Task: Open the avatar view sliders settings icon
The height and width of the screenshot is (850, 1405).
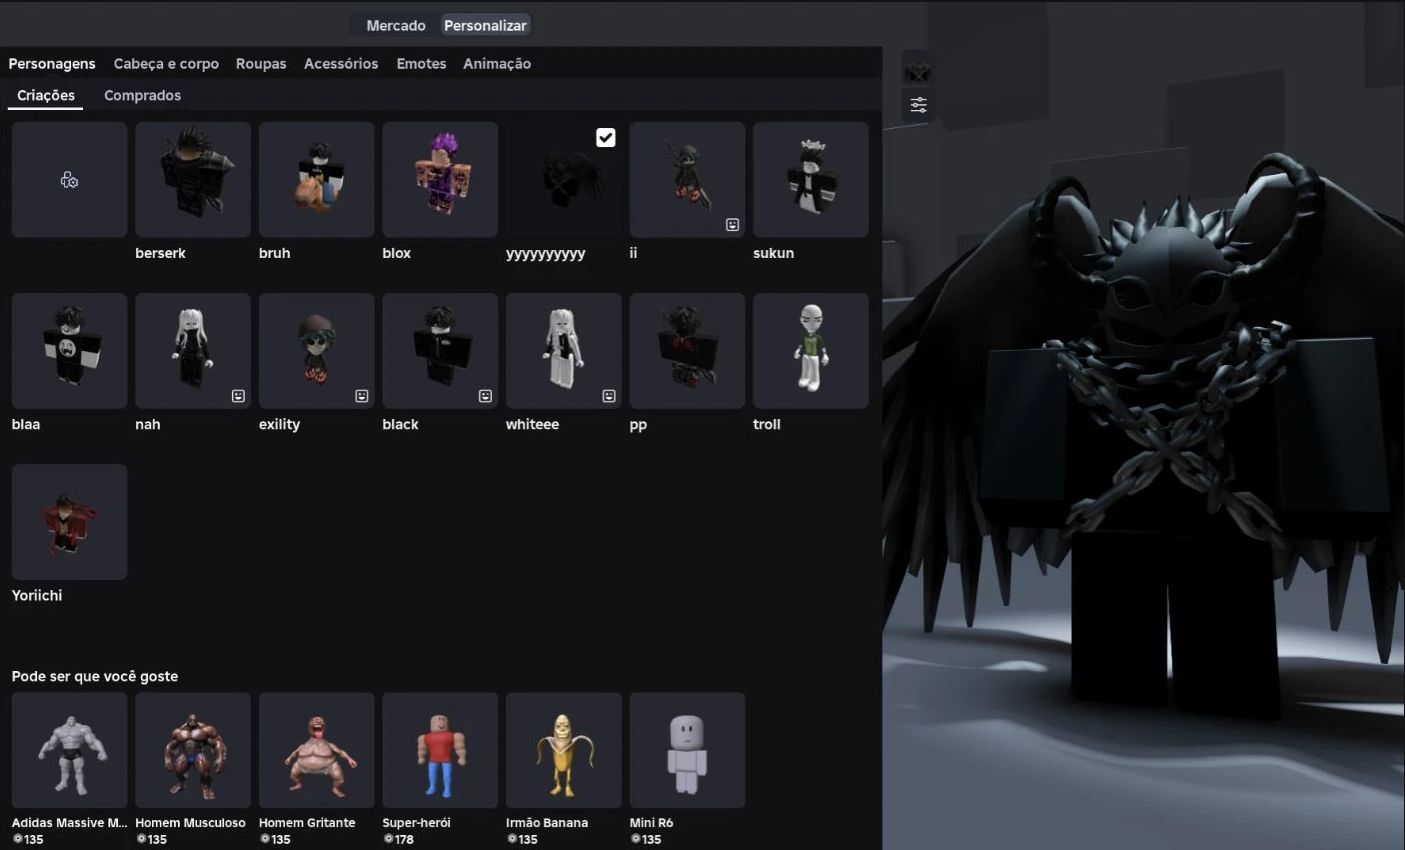Action: pyautogui.click(x=918, y=105)
